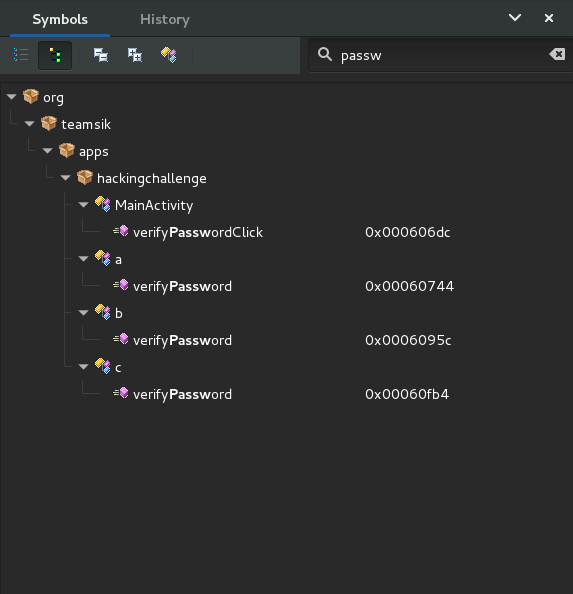
Task: Collapse the org package node
Action: (x=11, y=97)
